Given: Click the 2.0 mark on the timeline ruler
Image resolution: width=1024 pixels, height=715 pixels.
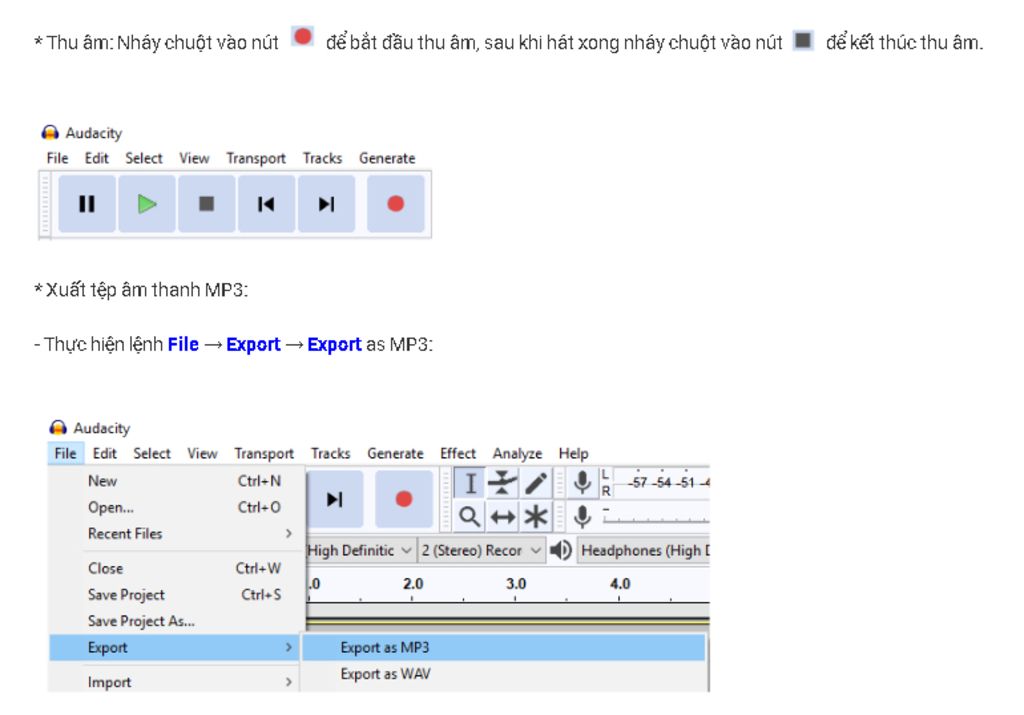Looking at the screenshot, I should point(413,584).
